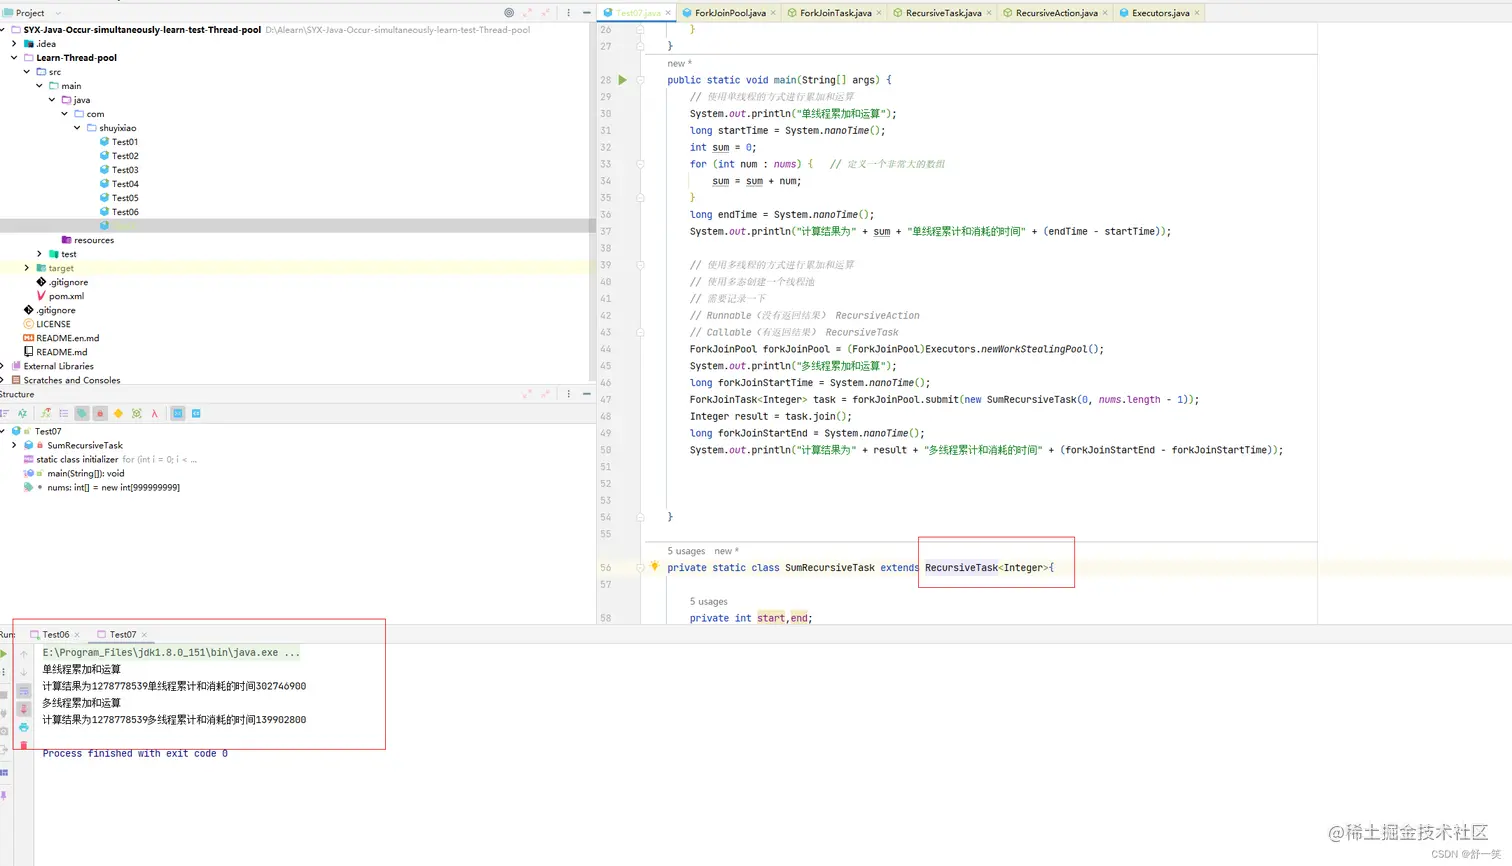Expand the test folder
This screenshot has height=866, width=1512.
40,254
